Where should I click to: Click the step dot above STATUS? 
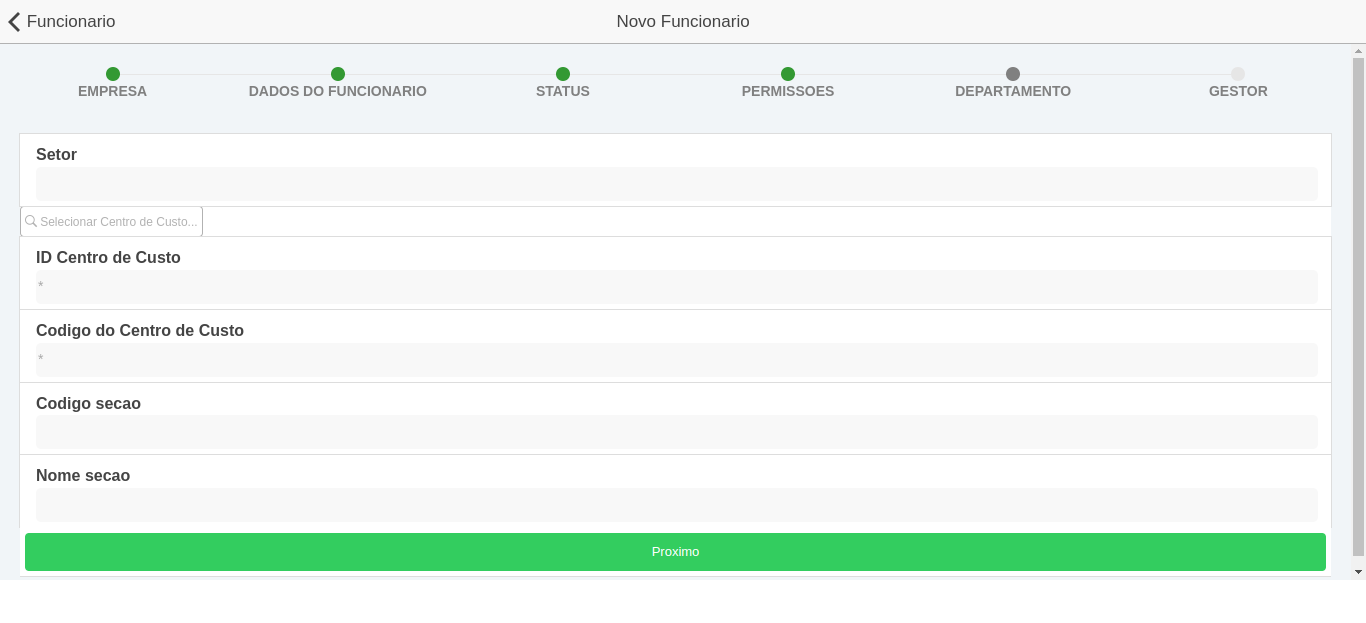563,74
